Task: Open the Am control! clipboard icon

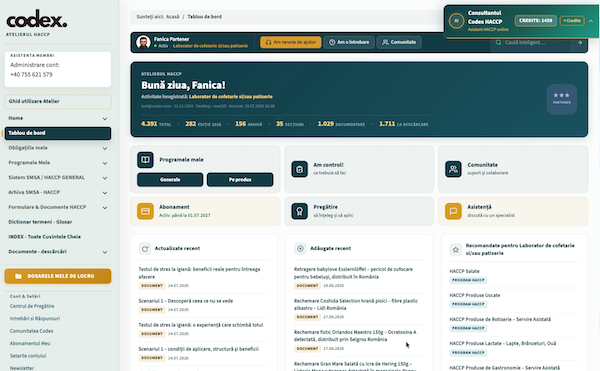Action: coord(299,169)
